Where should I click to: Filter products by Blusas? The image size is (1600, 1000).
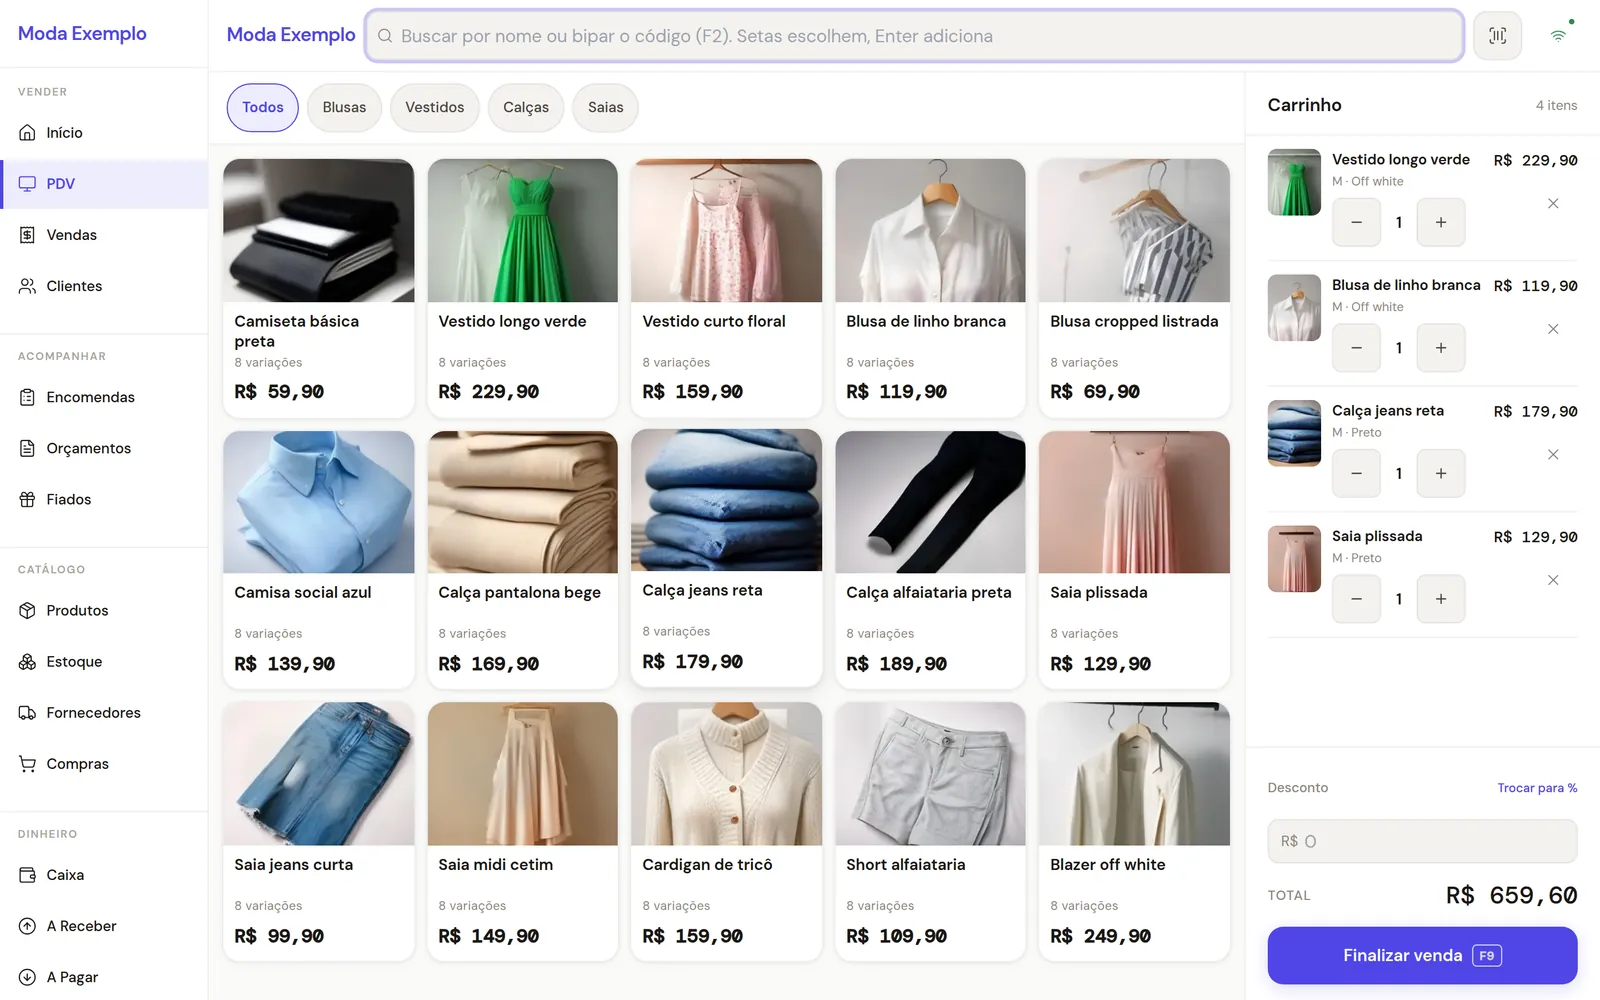tap(344, 108)
